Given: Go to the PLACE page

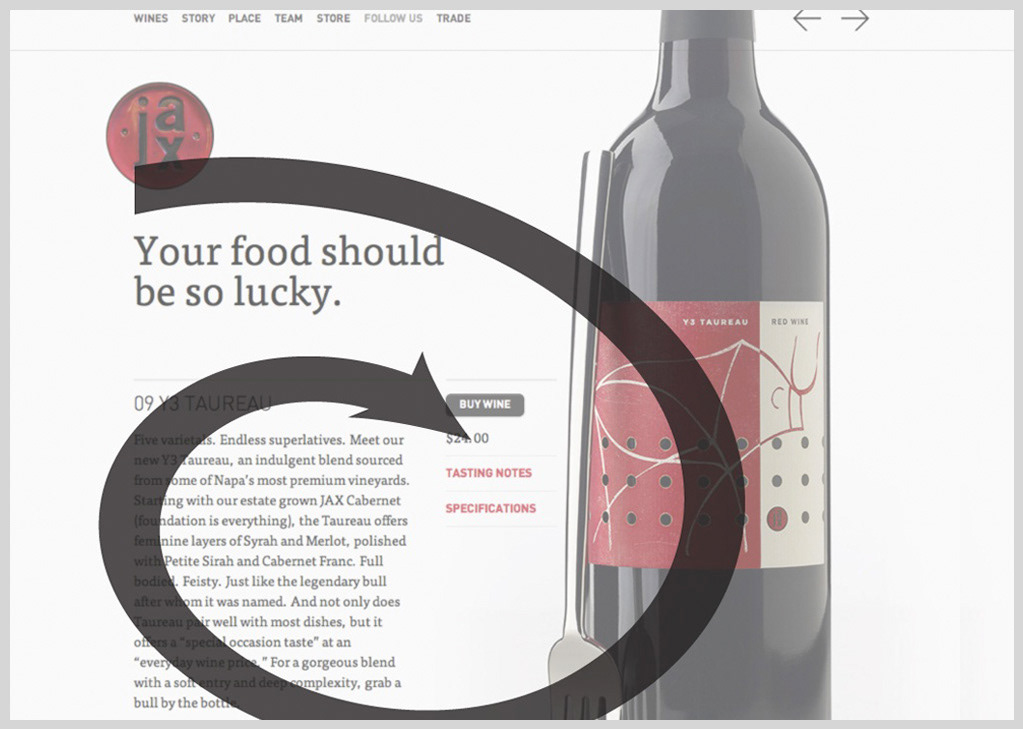Looking at the screenshot, I should click(x=245, y=18).
